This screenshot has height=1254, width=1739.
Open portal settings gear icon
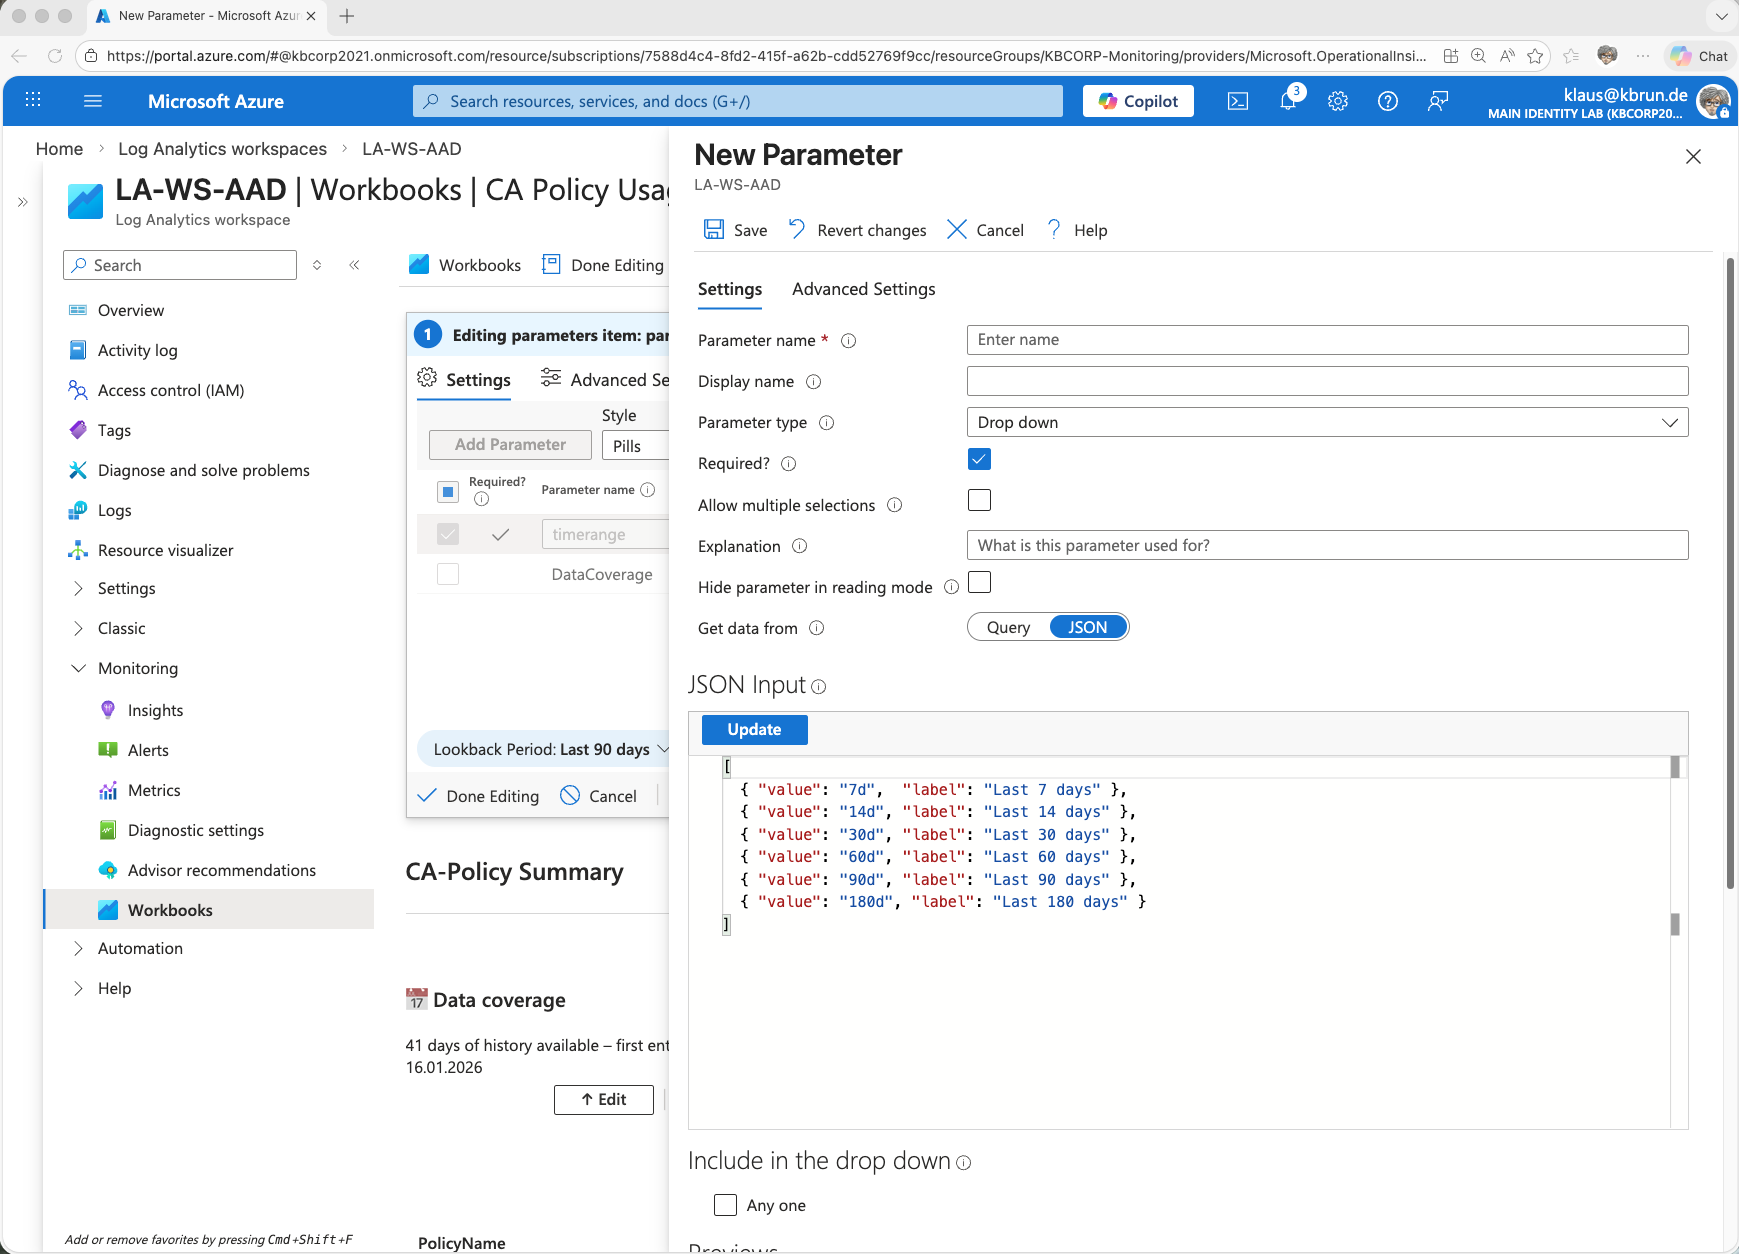pyautogui.click(x=1338, y=101)
